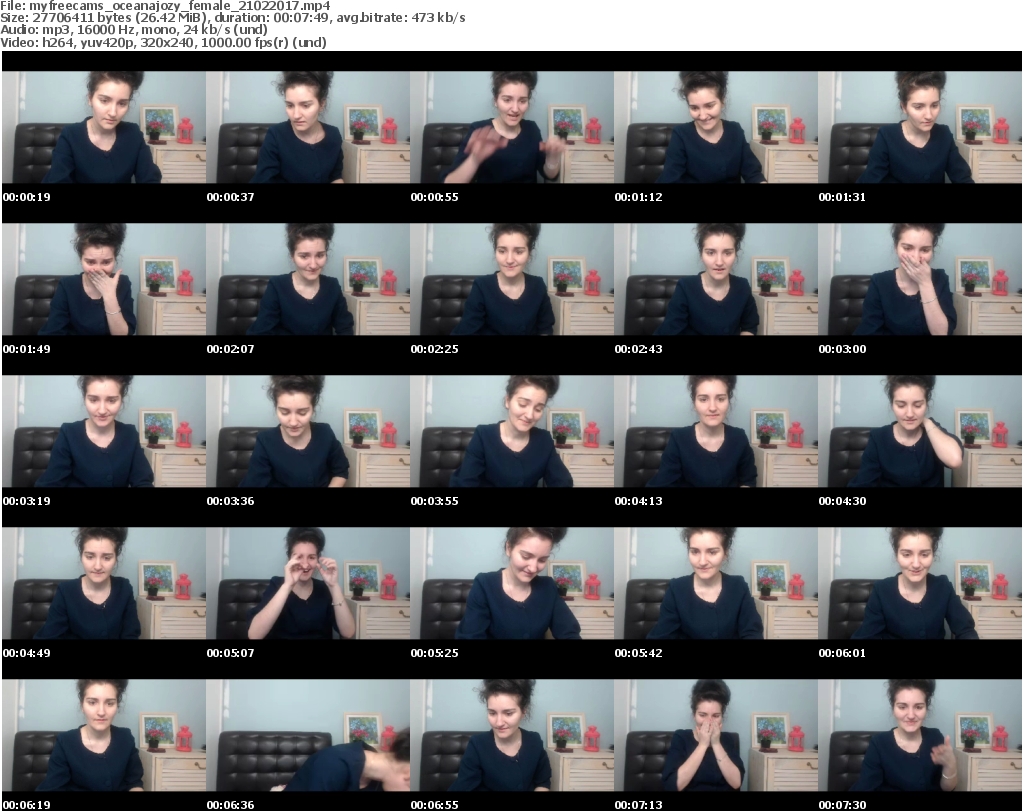
Task: Select the thumbnail frame at 00:05:25
Action: (x=511, y=583)
